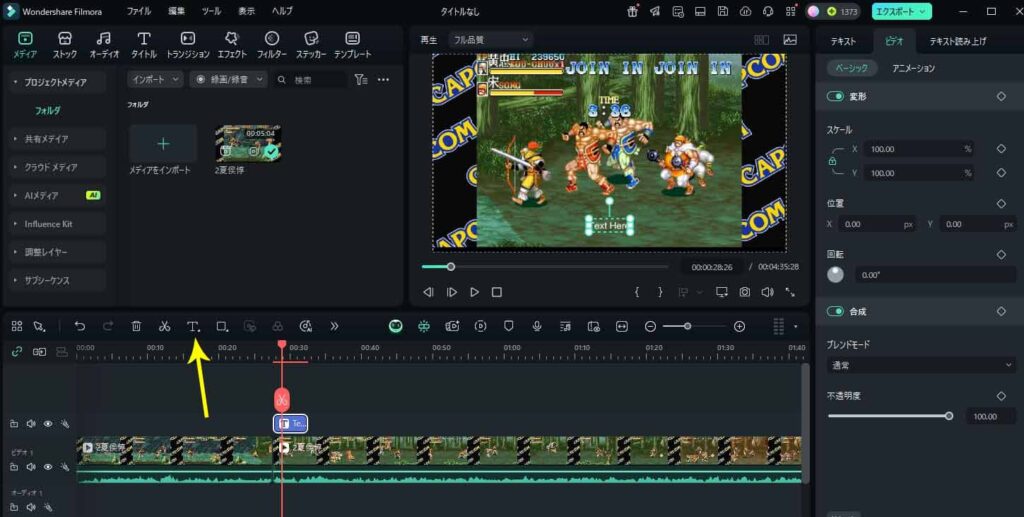Switch to the テキスト読み上げ tab

point(957,41)
